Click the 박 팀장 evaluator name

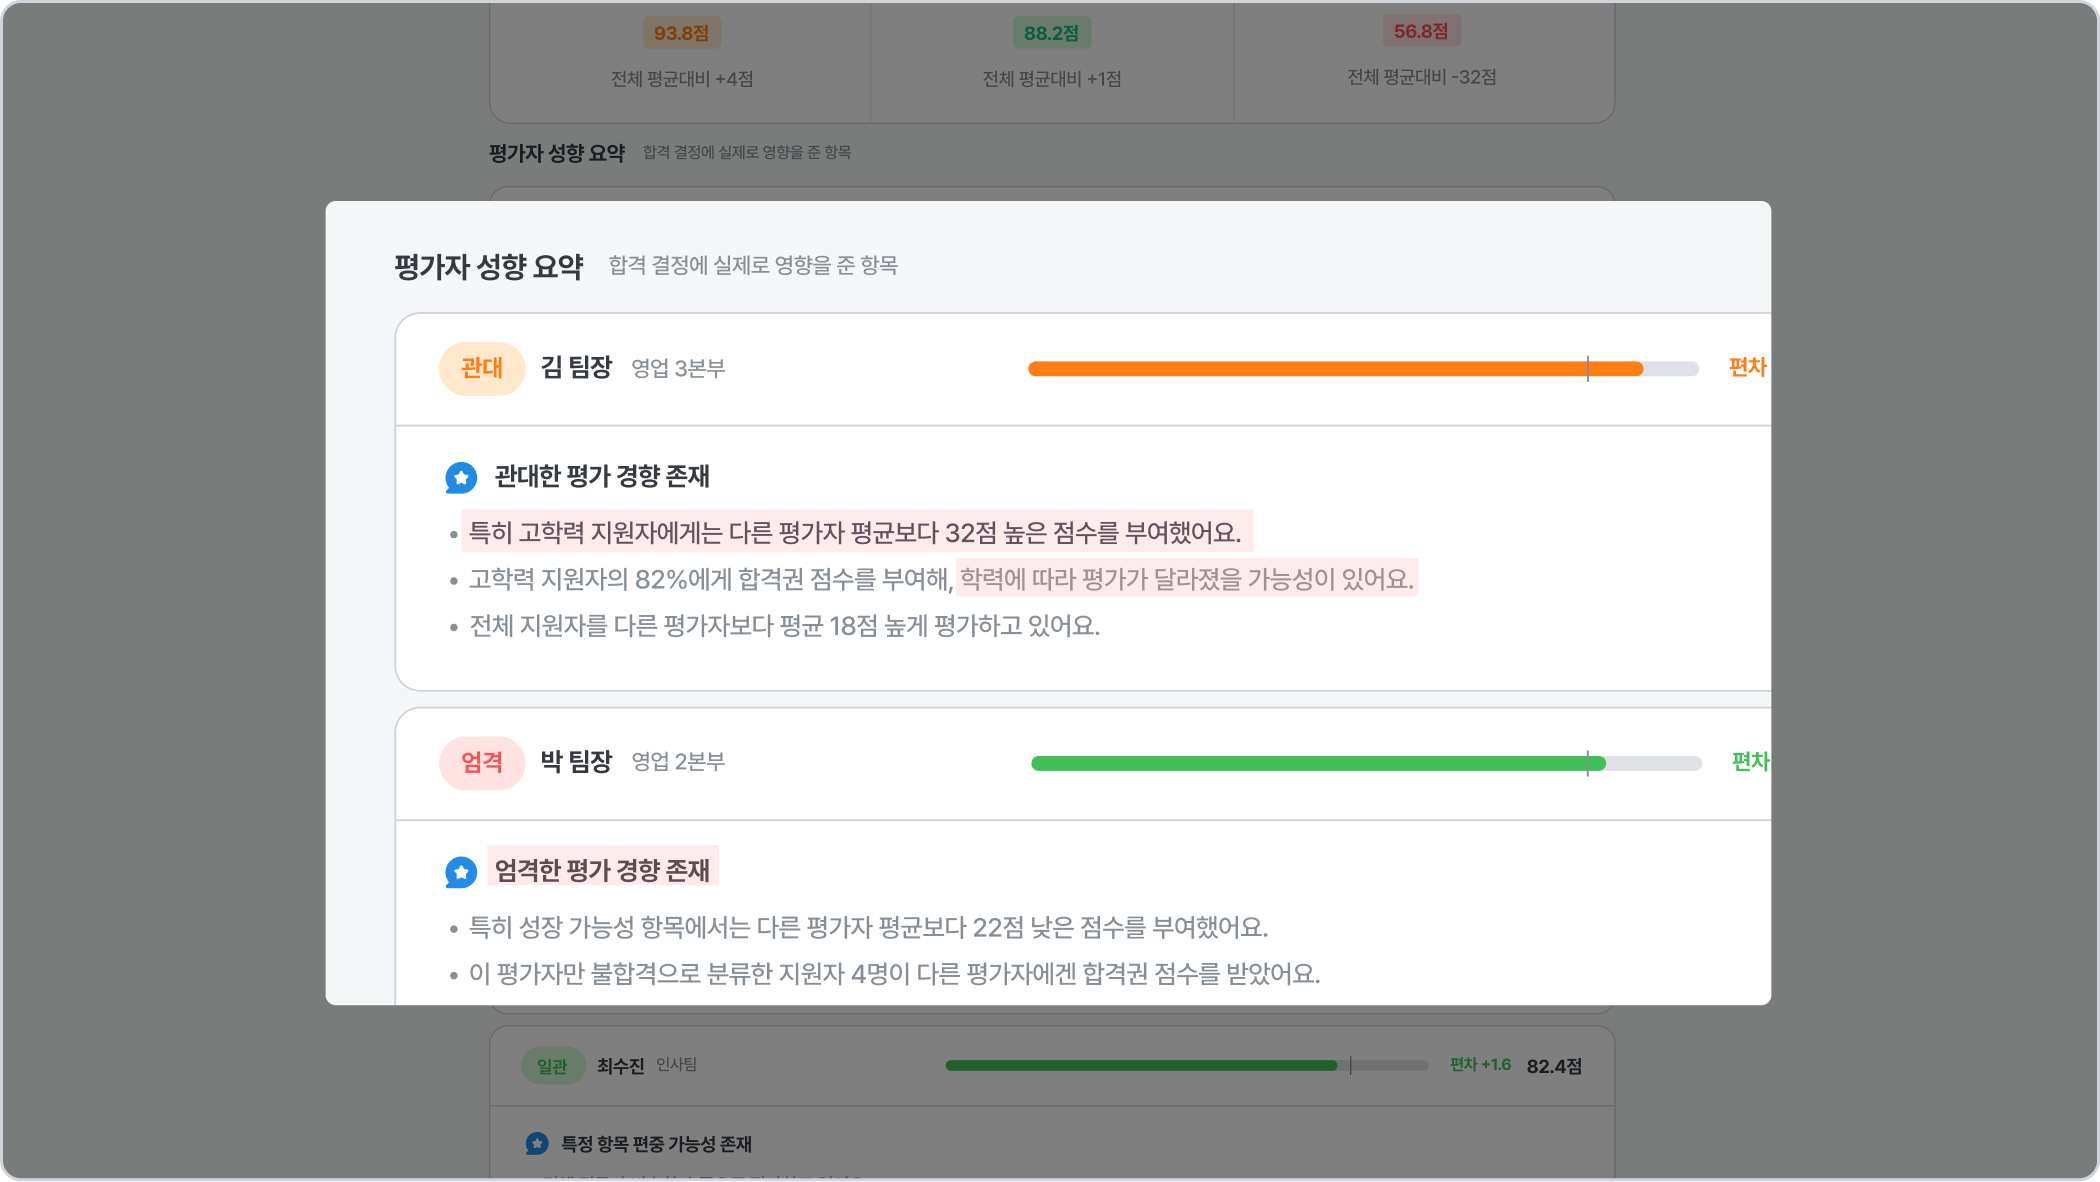(x=576, y=762)
